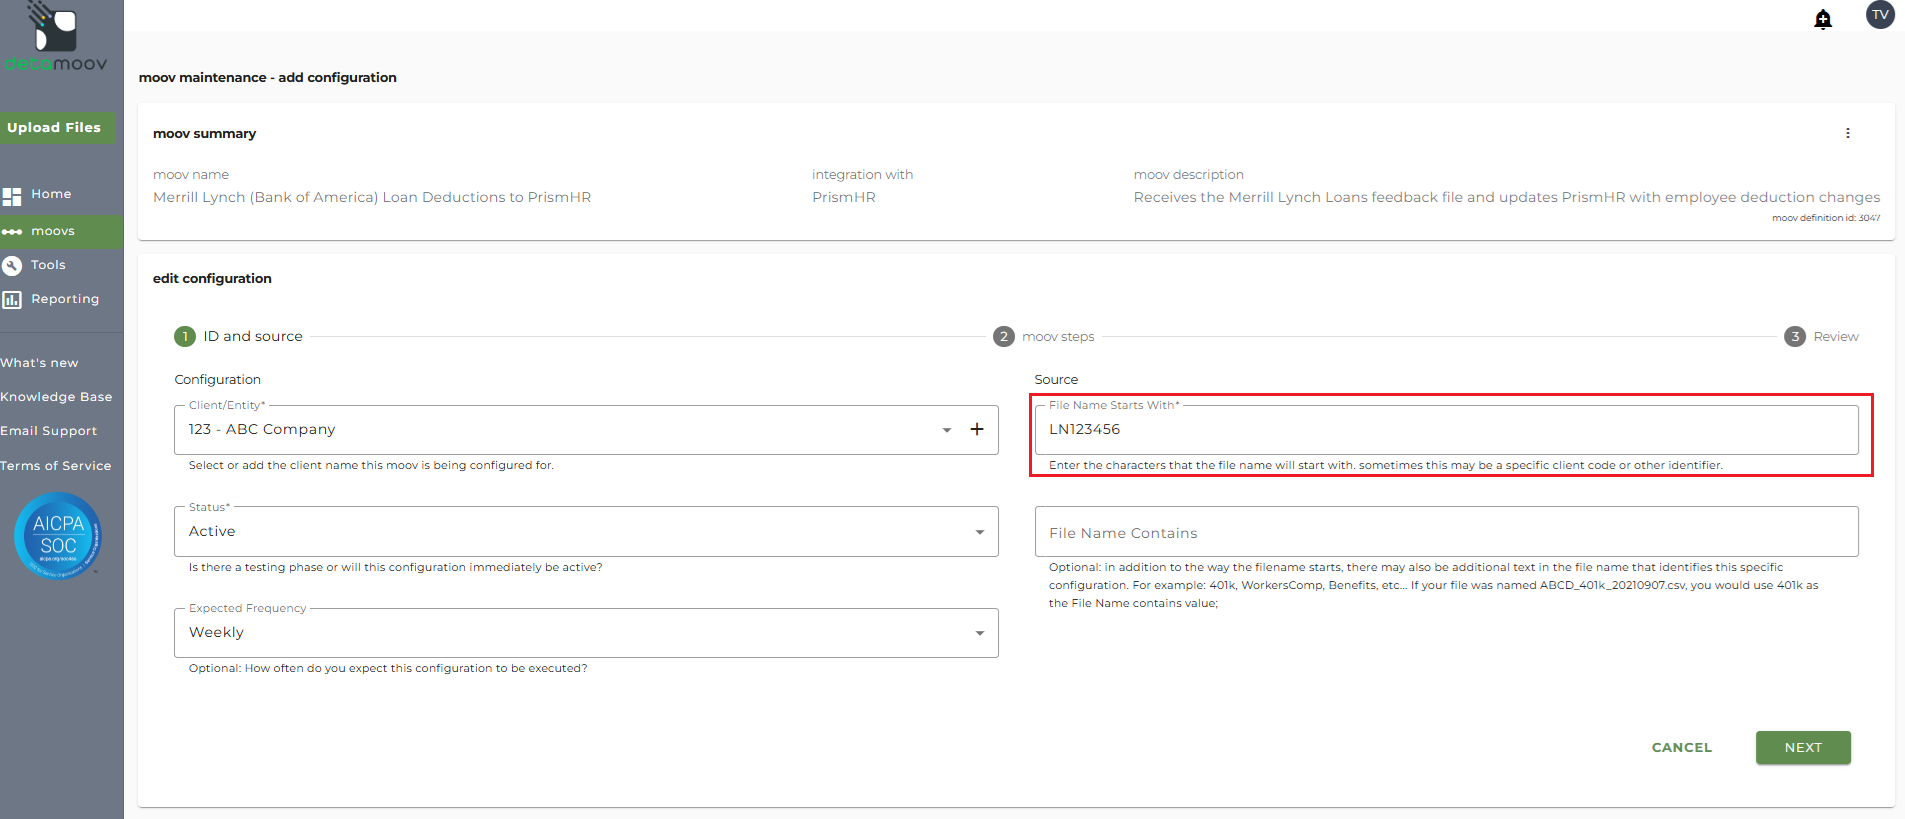Image resolution: width=1905 pixels, height=819 pixels.
Task: Jump to step 3 Review
Action: pos(1822,336)
